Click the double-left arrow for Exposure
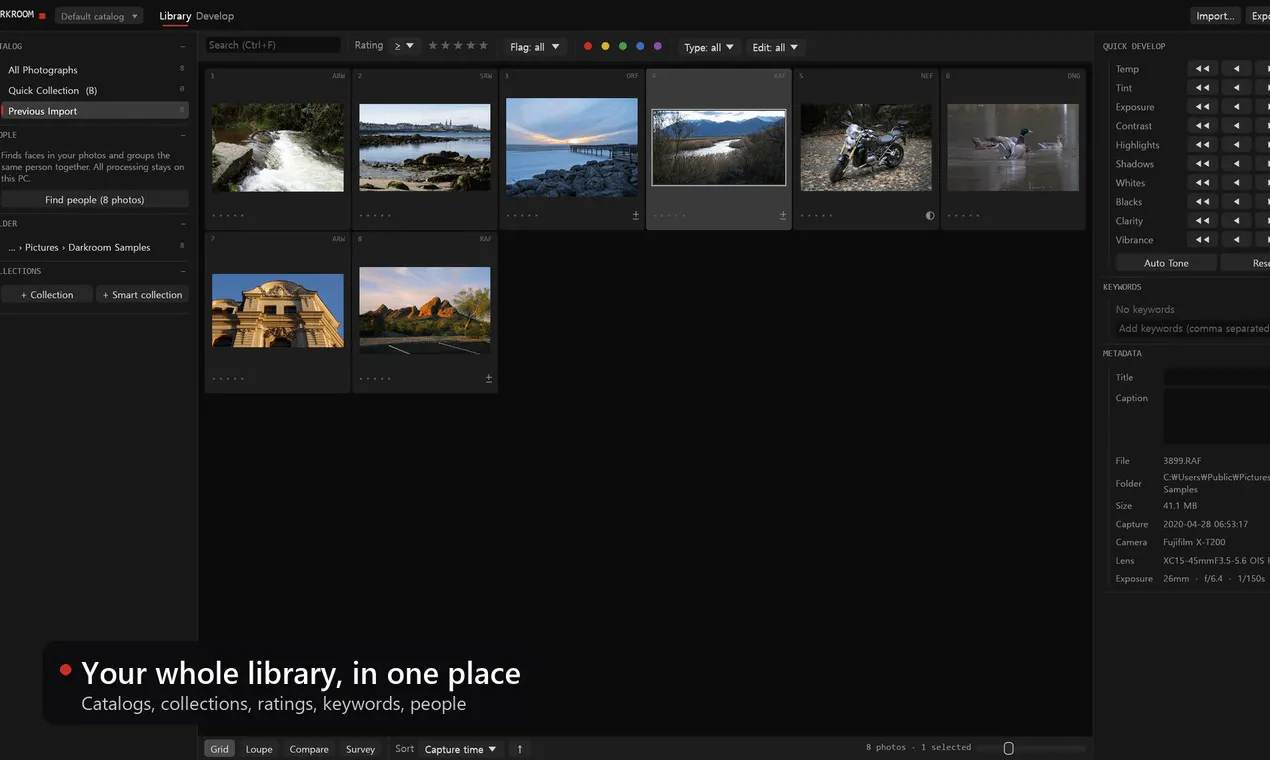 coord(1202,107)
